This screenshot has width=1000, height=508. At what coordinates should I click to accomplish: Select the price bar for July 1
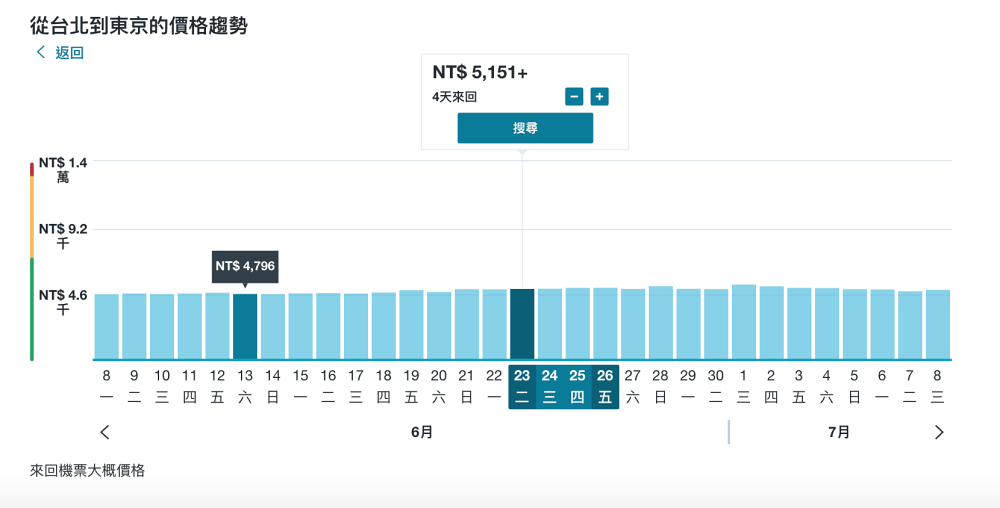click(x=744, y=323)
